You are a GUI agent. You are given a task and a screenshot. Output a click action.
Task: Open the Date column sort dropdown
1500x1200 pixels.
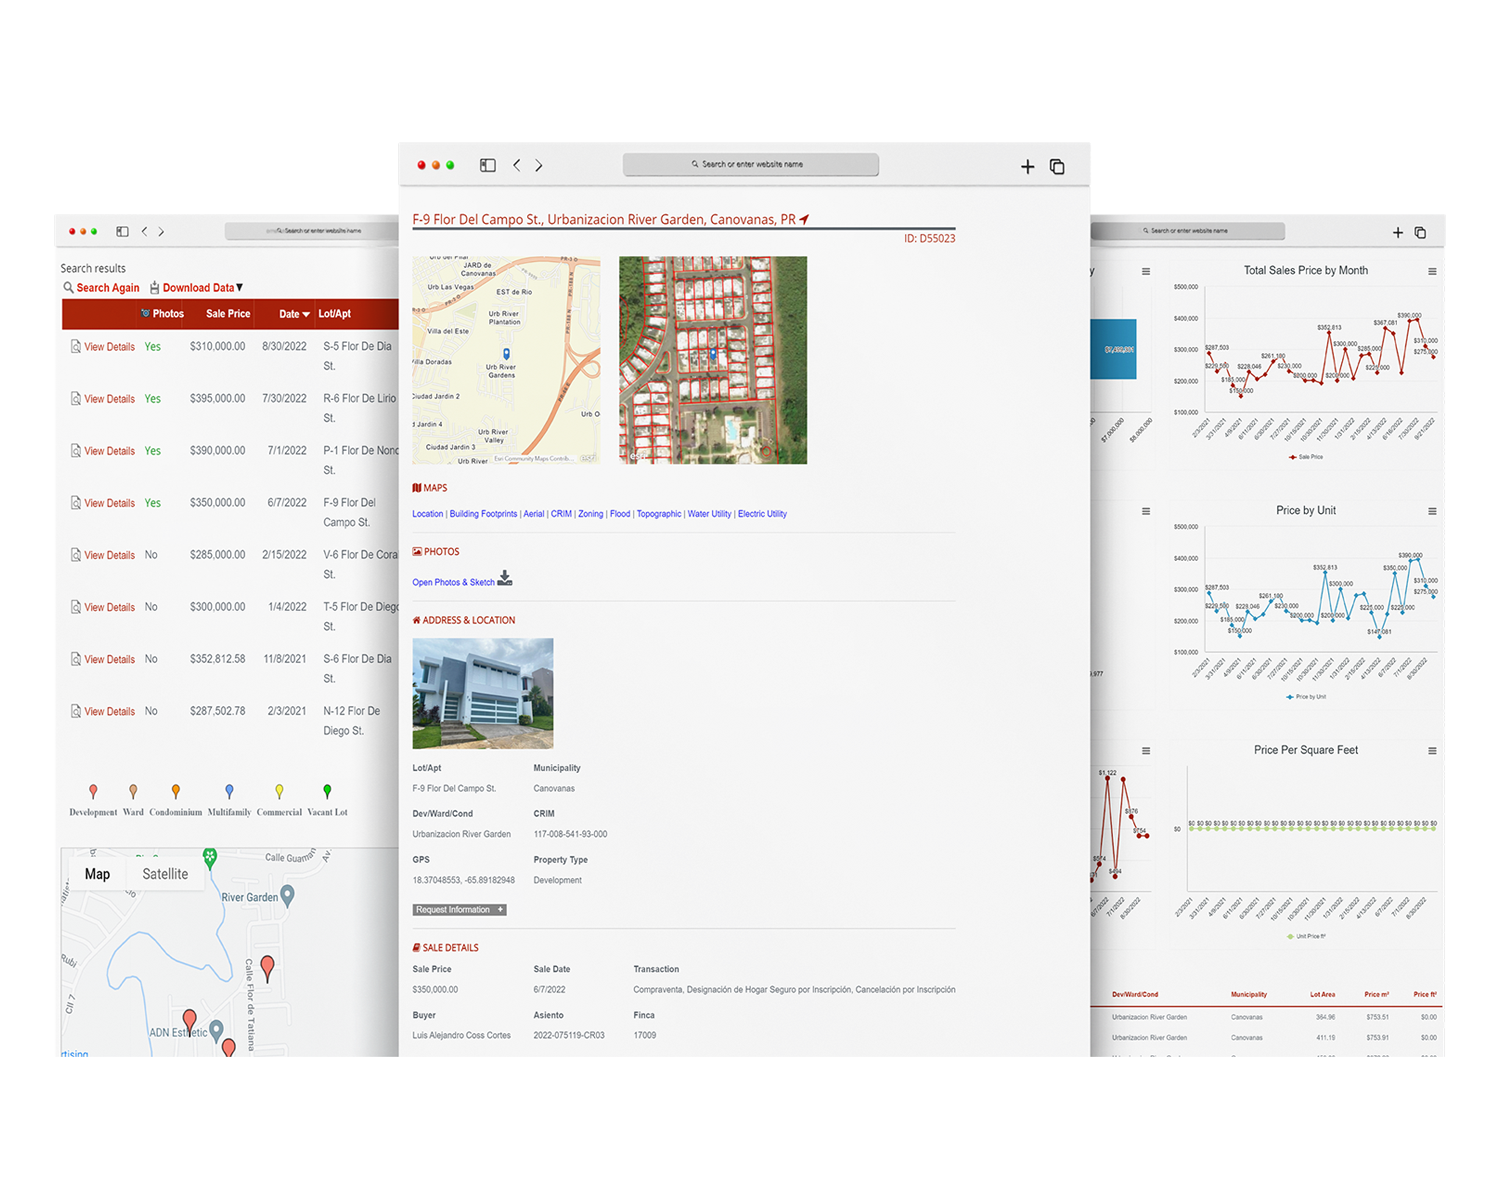[x=305, y=313]
